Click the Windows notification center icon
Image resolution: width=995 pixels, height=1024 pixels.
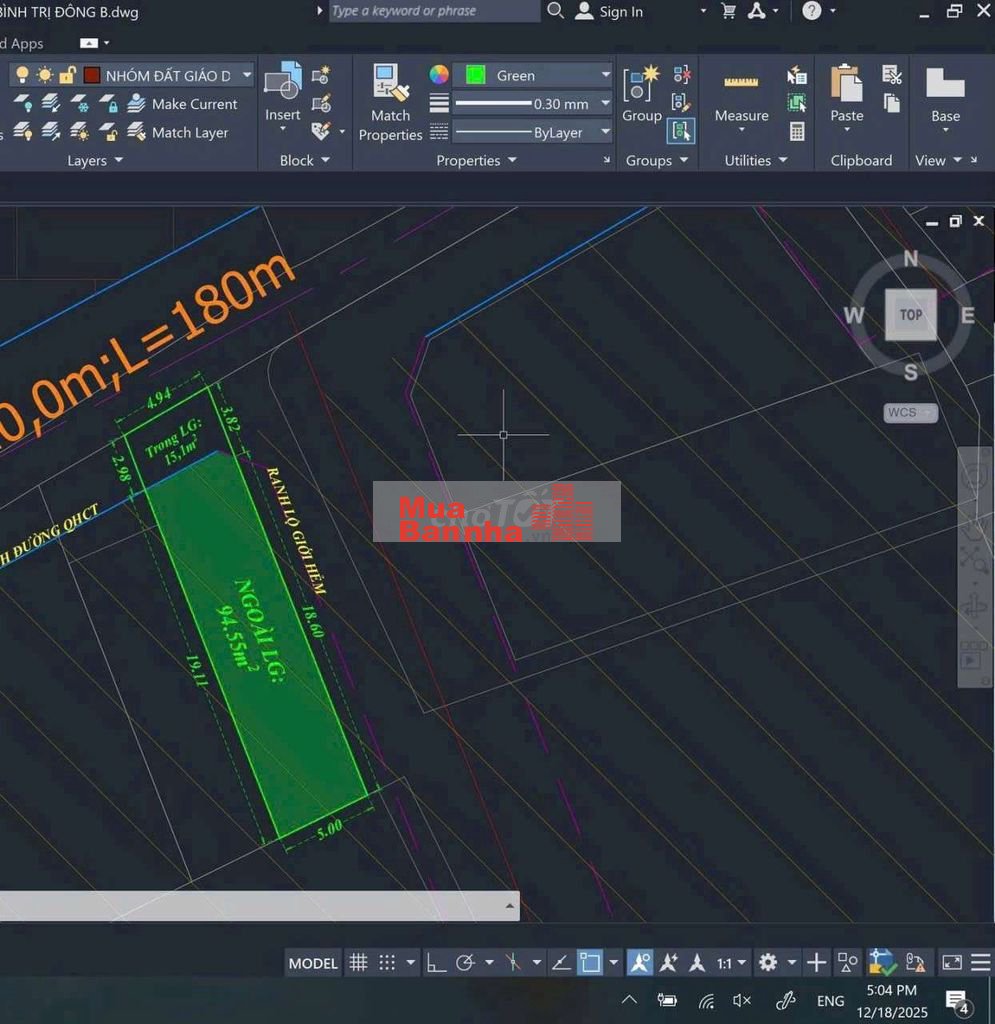point(956,1001)
